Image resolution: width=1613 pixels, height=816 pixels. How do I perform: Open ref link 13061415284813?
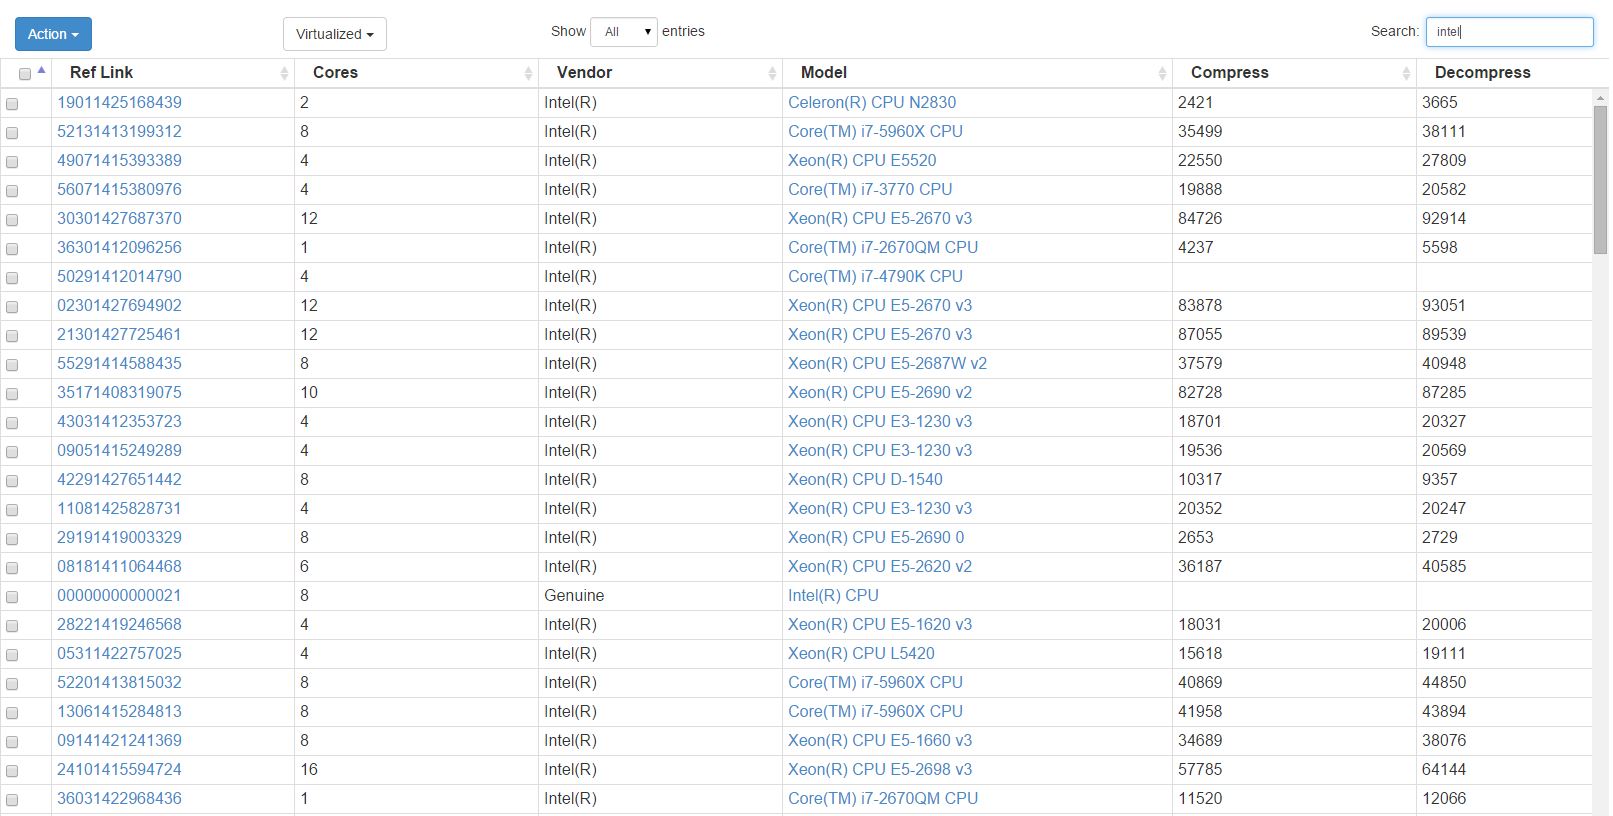(119, 711)
